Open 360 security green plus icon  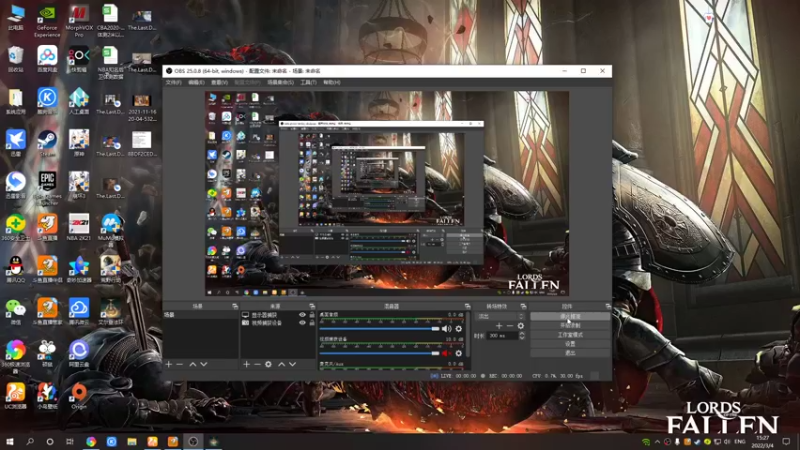16,227
